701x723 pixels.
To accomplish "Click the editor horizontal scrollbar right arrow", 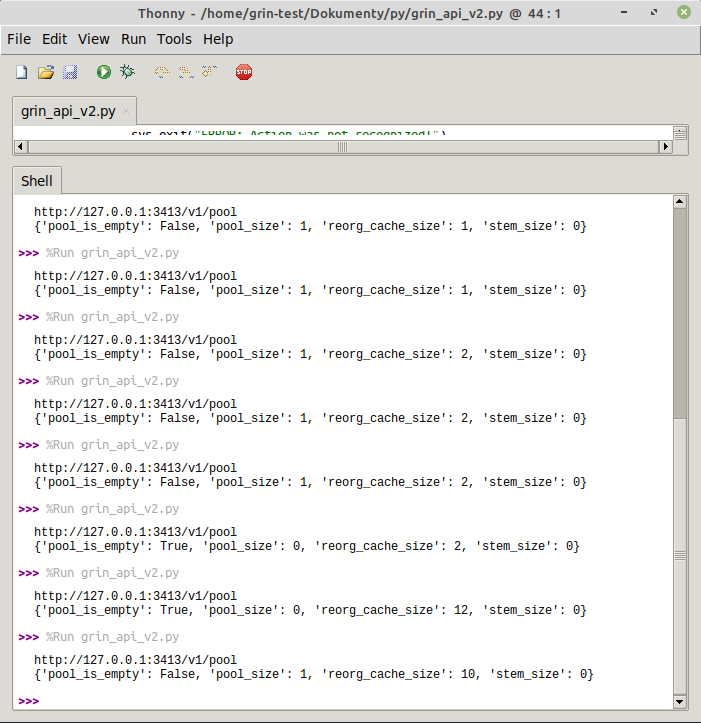I will click(665, 147).
